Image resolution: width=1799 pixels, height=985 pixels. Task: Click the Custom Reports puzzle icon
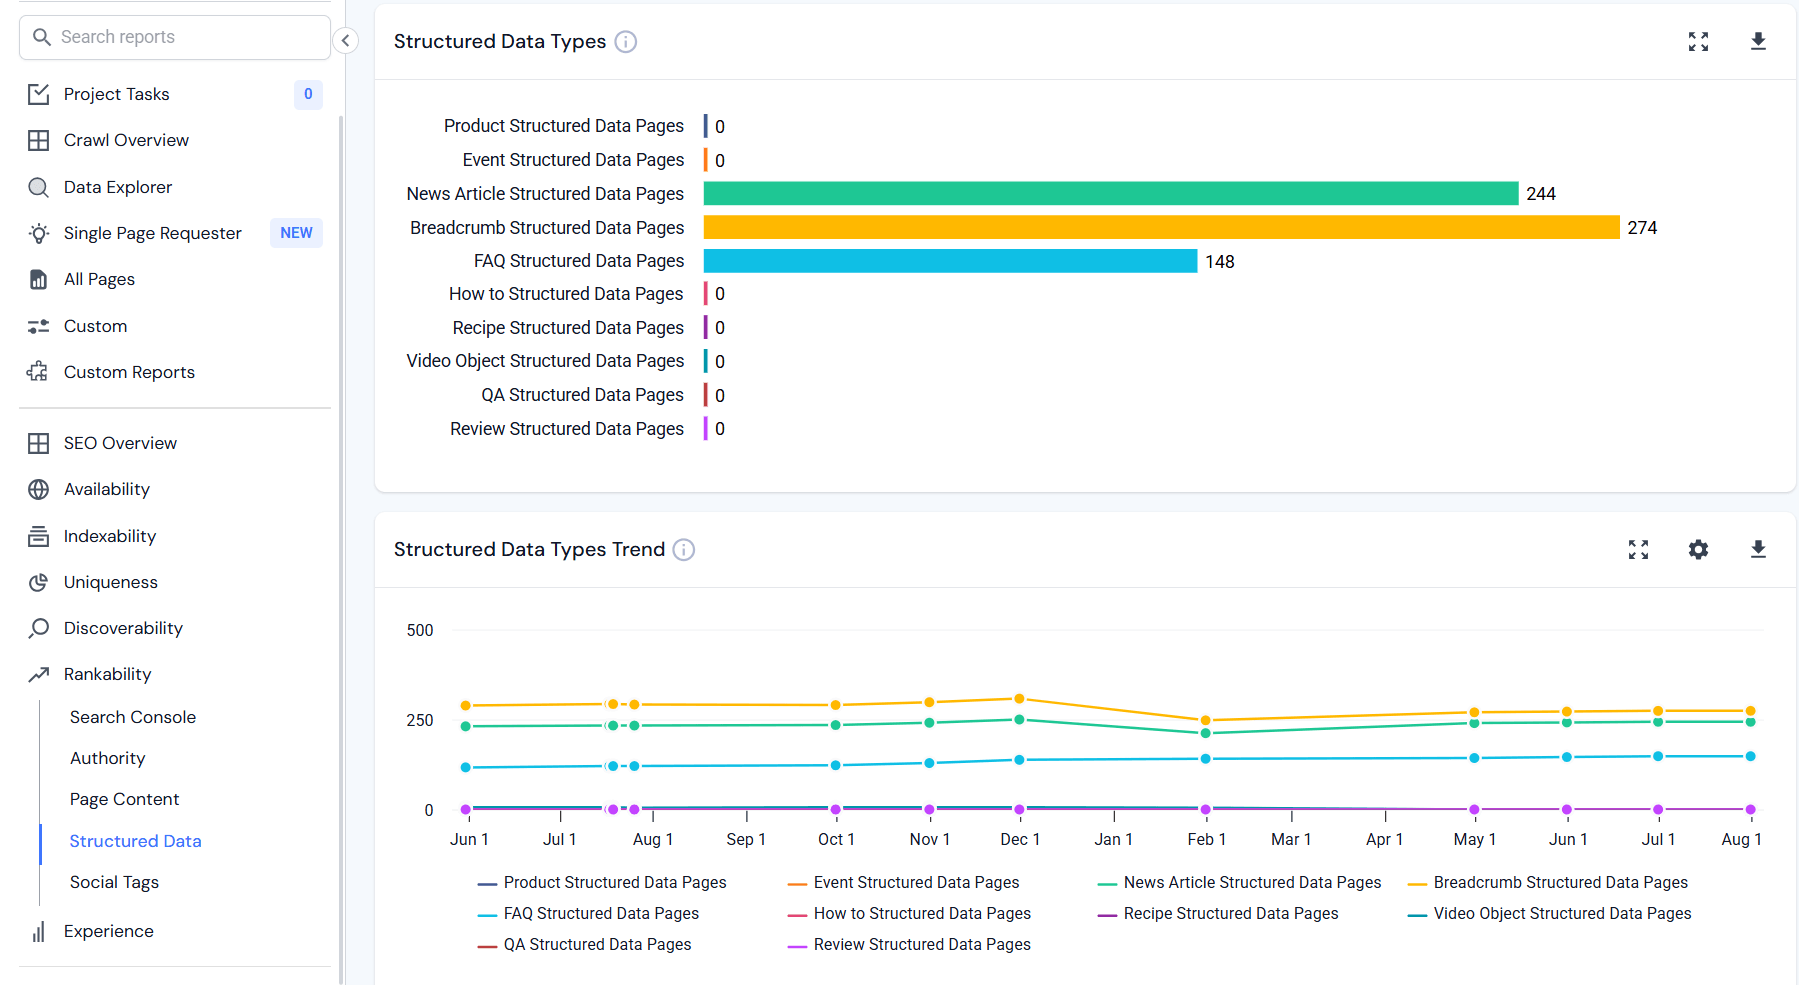click(38, 372)
